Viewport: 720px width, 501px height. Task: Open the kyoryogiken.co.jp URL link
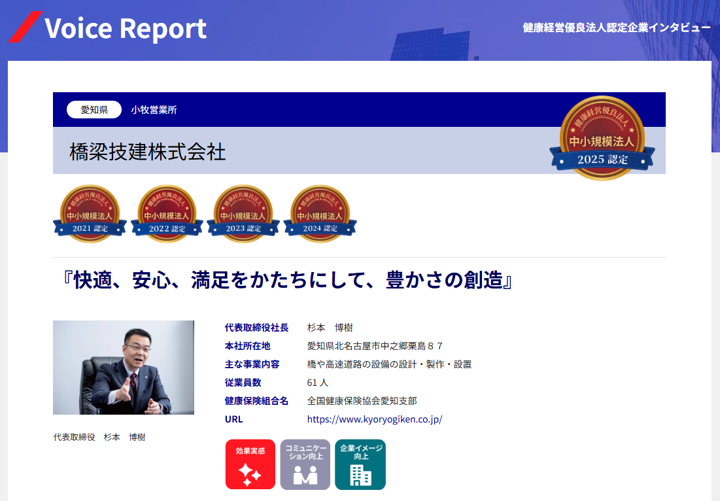click(374, 420)
